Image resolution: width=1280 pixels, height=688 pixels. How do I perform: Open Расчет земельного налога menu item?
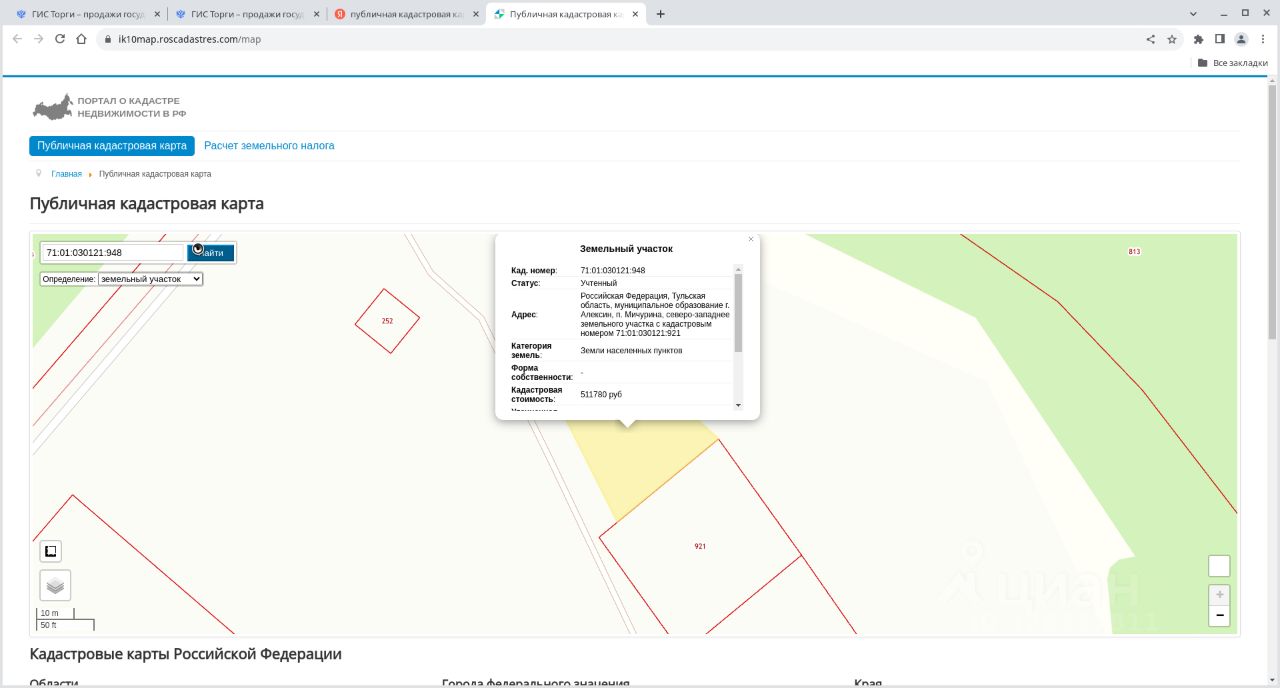coord(269,146)
